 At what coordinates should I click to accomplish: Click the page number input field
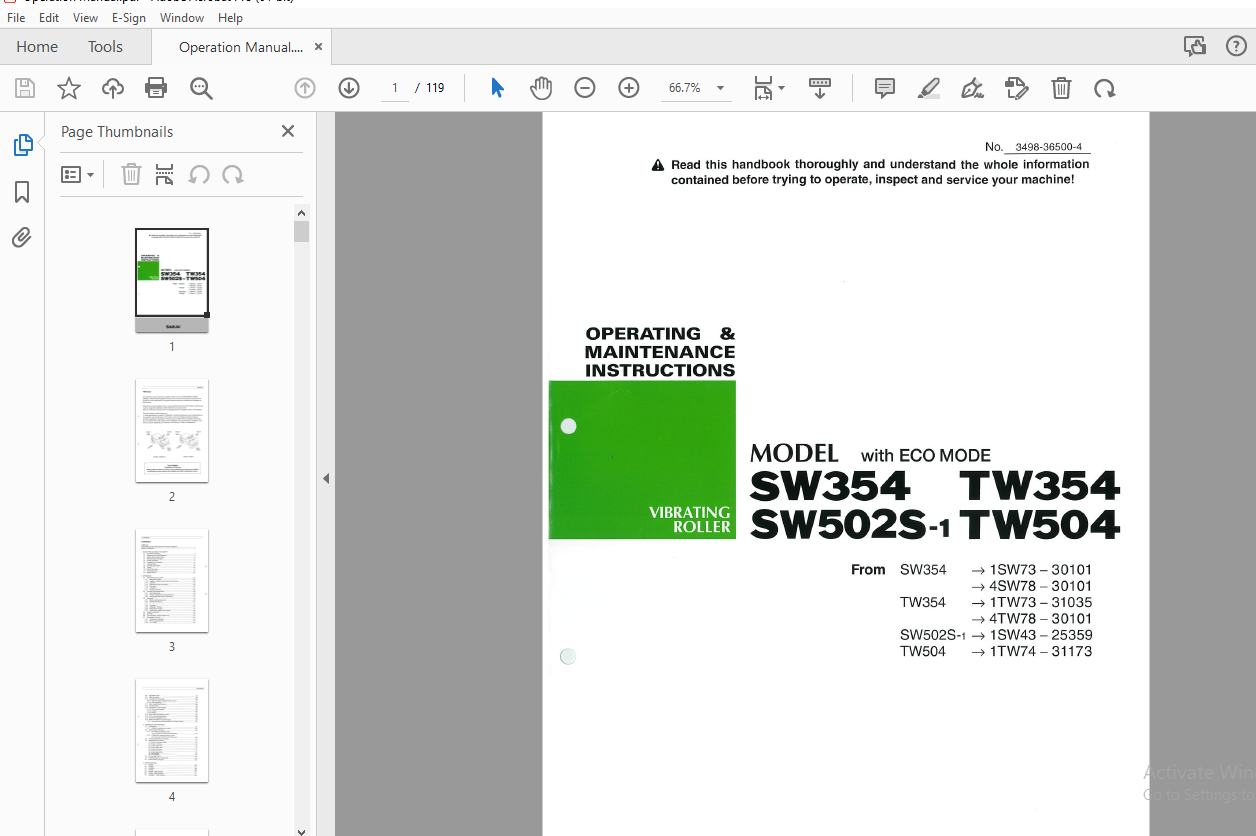coord(395,88)
